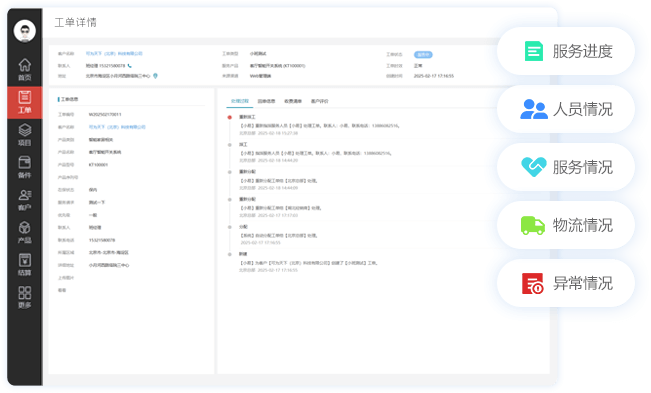The width and height of the screenshot is (651, 393).
Task: Open customer name link in header row
Action: point(114,54)
